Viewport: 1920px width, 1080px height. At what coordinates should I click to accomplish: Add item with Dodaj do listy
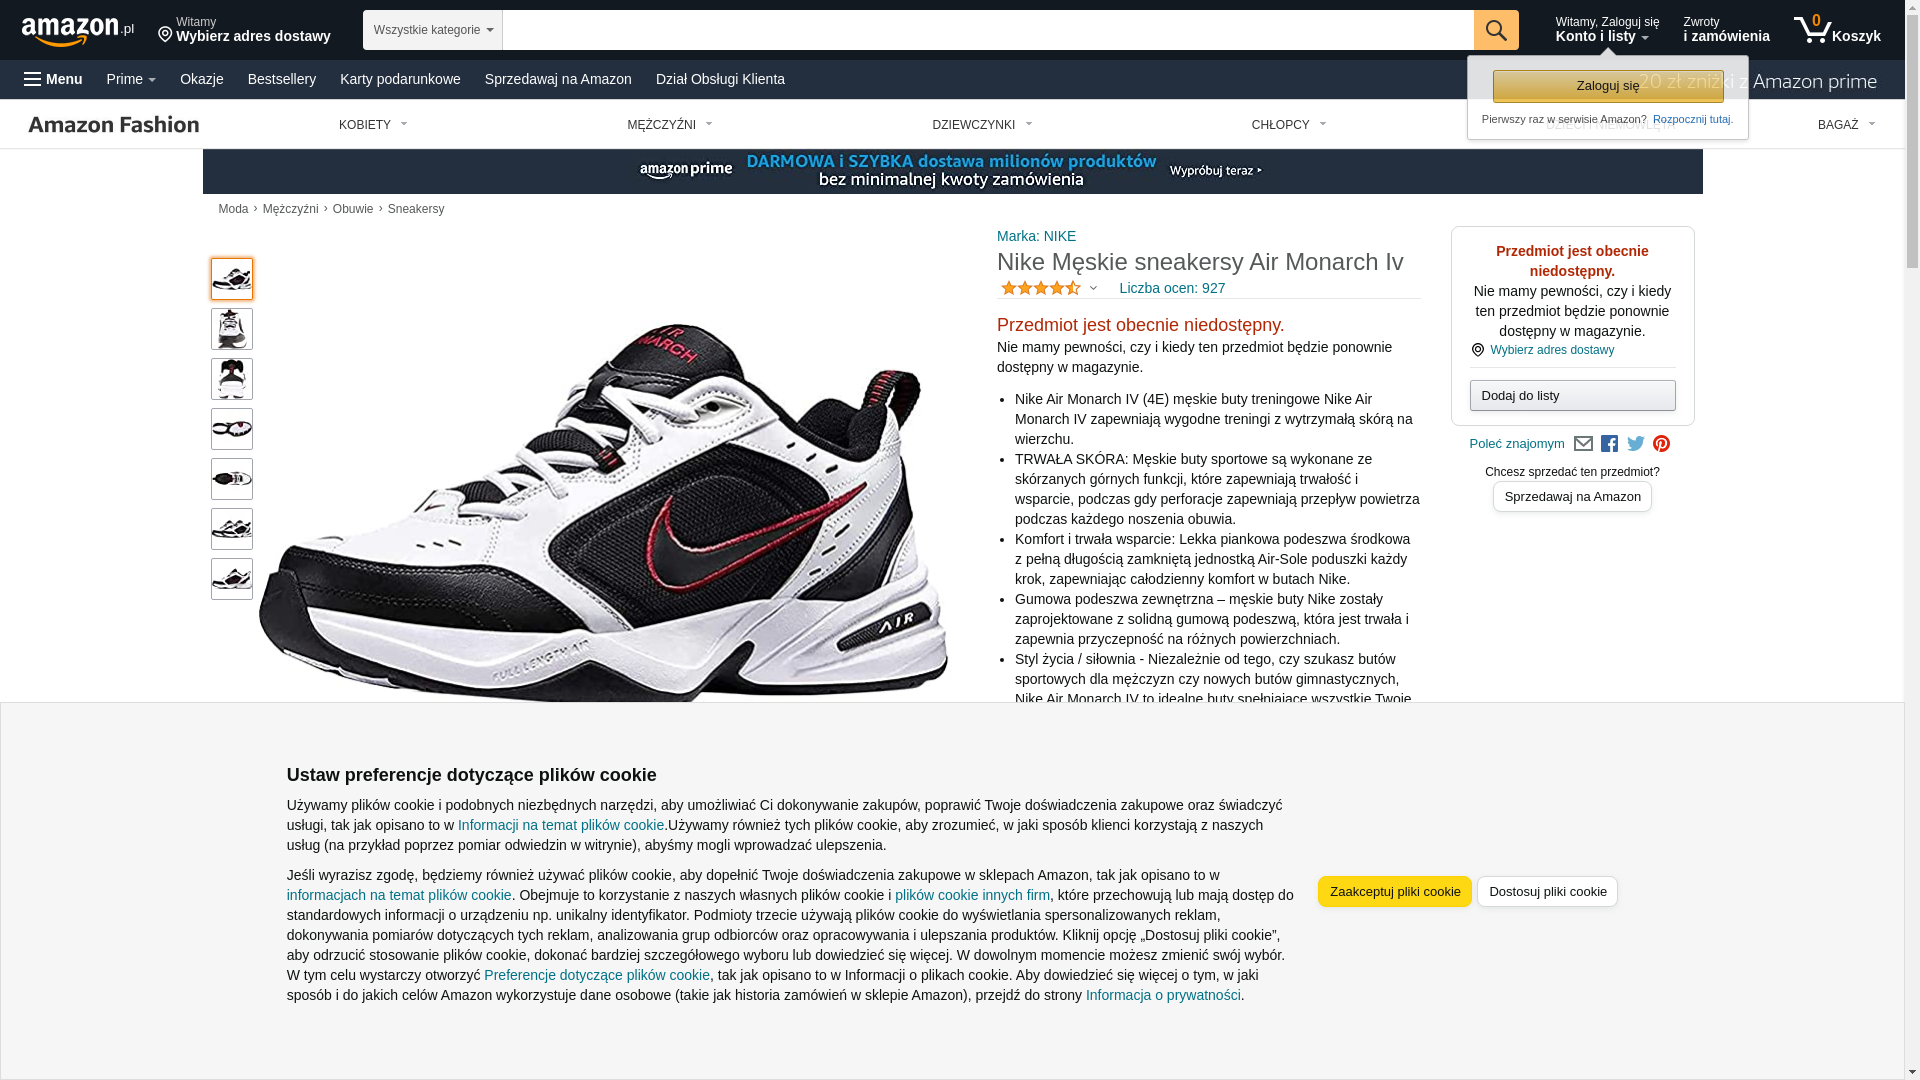click(x=1573, y=396)
